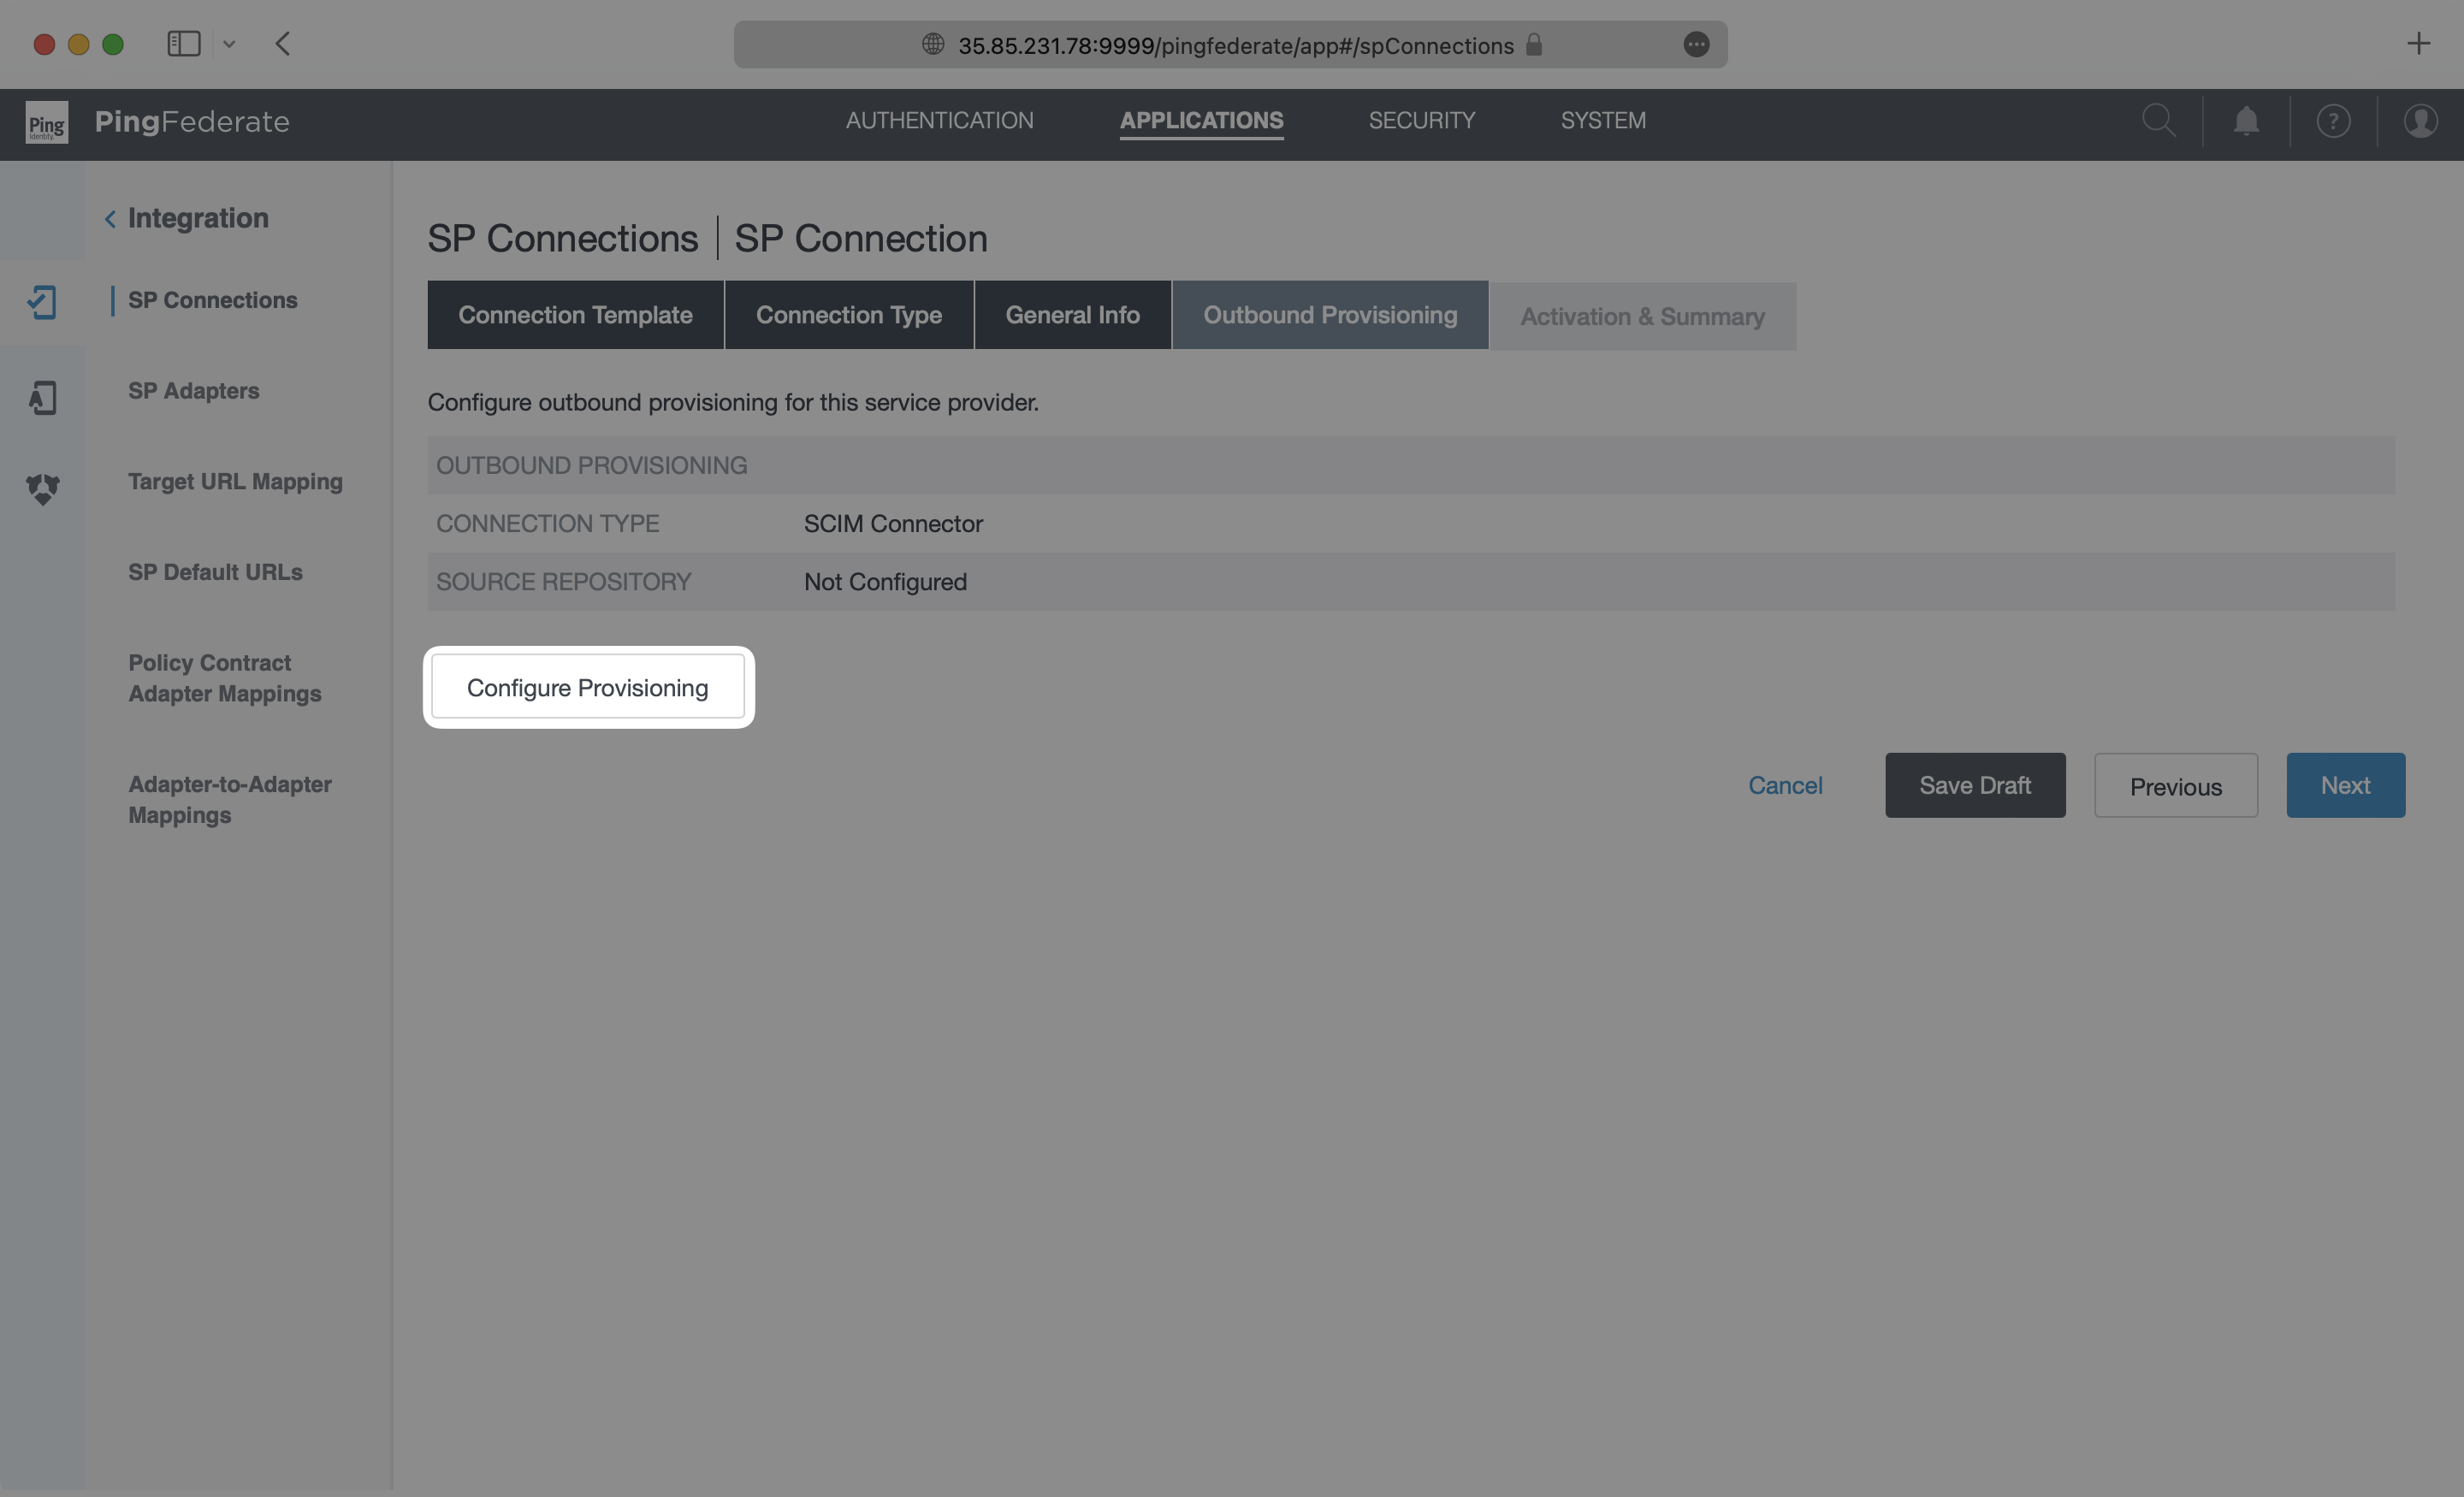Close the browser window with red button
Image resolution: width=2464 pixels, height=1497 pixels.
[x=44, y=44]
